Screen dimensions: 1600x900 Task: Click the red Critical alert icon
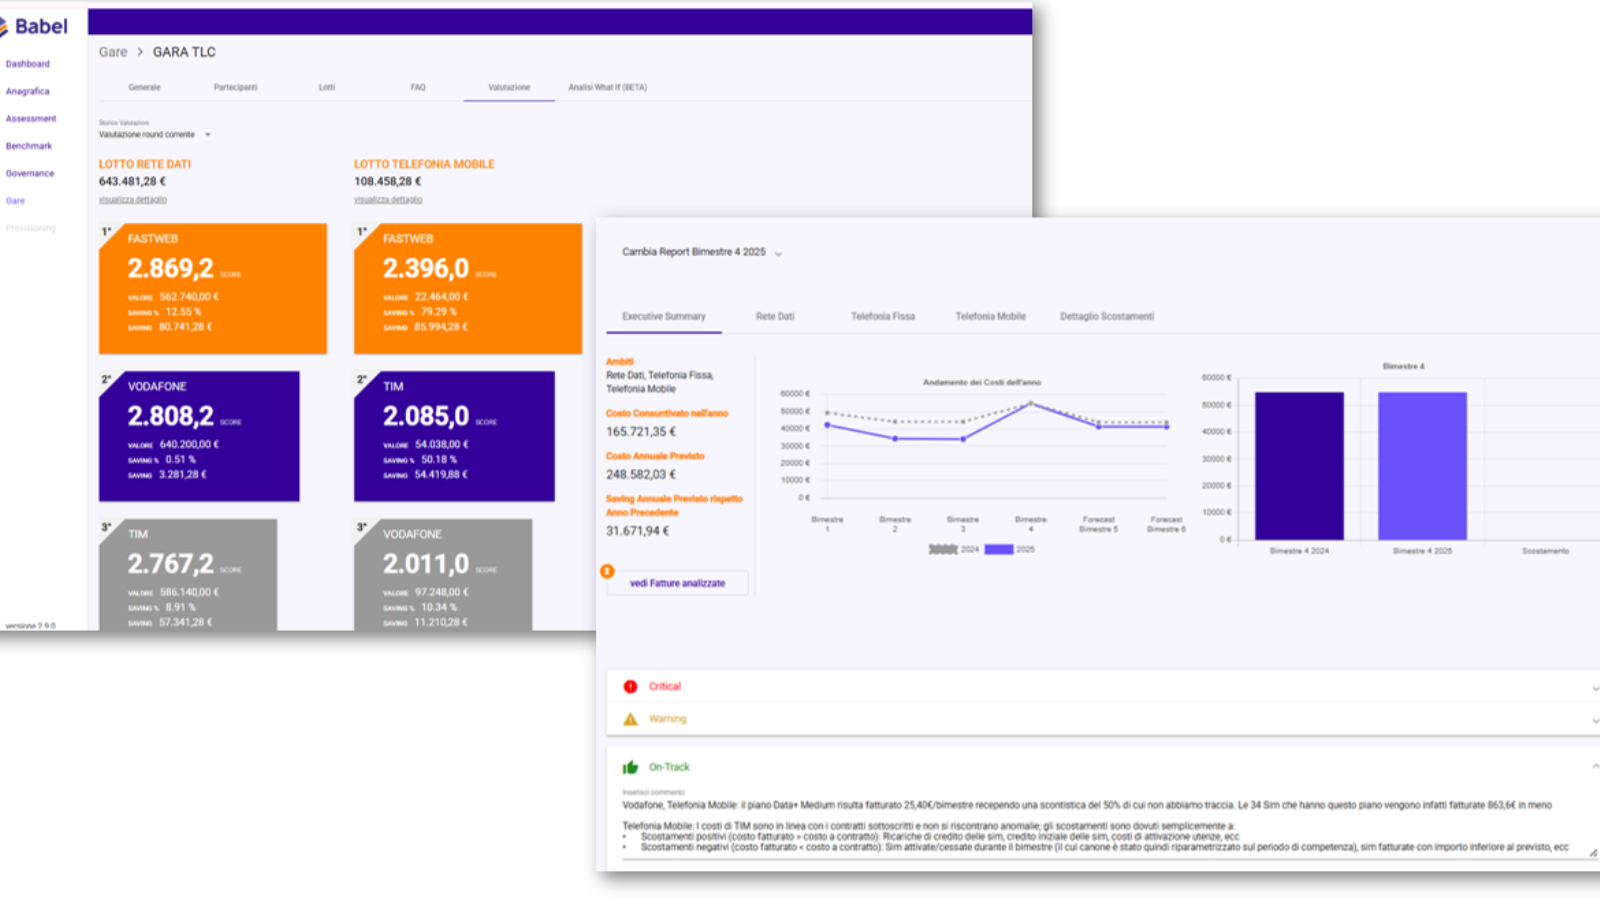(630, 687)
